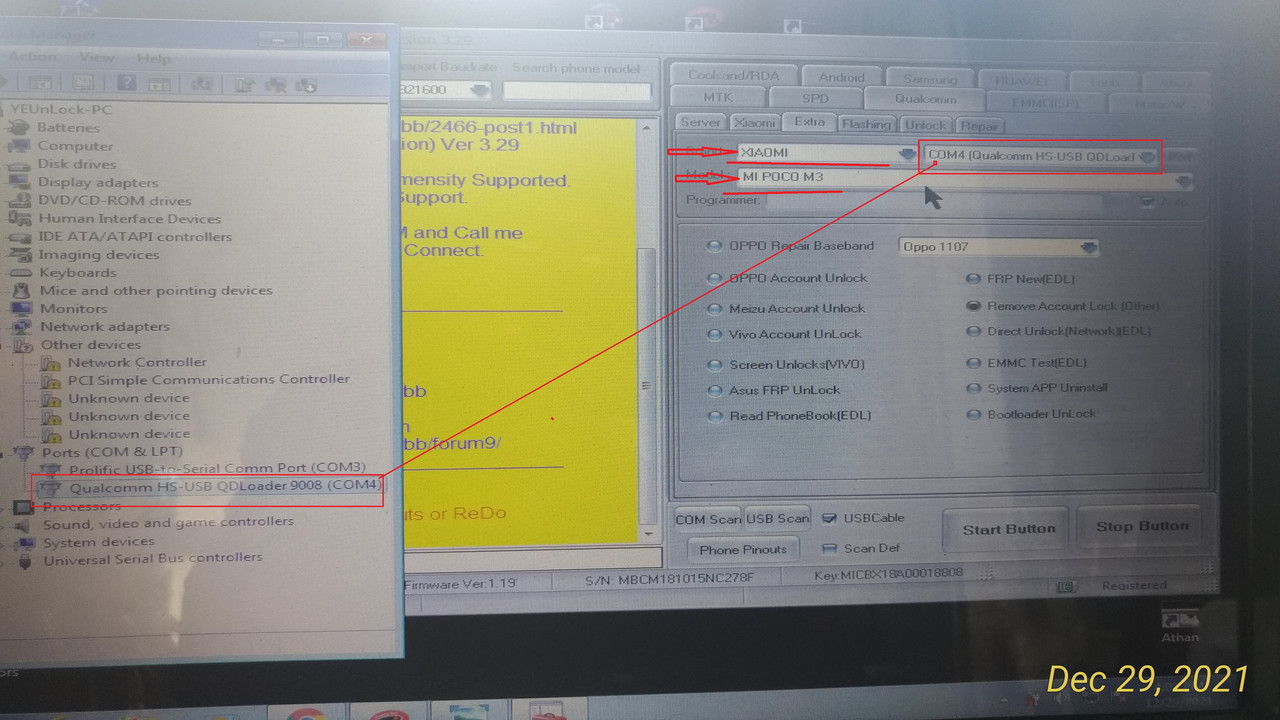The width and height of the screenshot is (1280, 720).
Task: Click the Network Controller warning icon
Action: (x=50, y=362)
